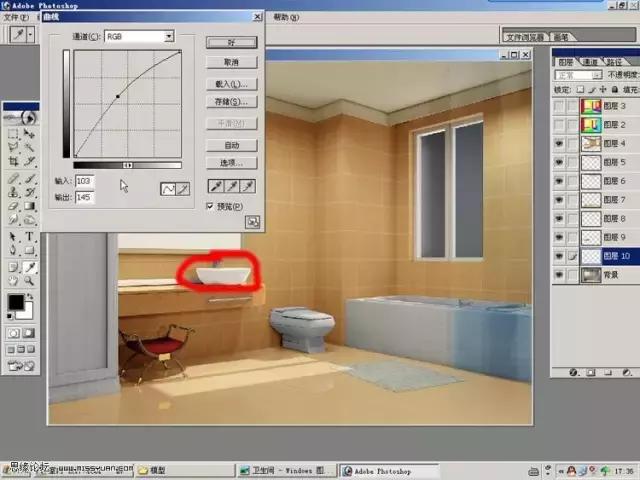
Task: Click the black foreground color swatch
Action: click(x=16, y=302)
